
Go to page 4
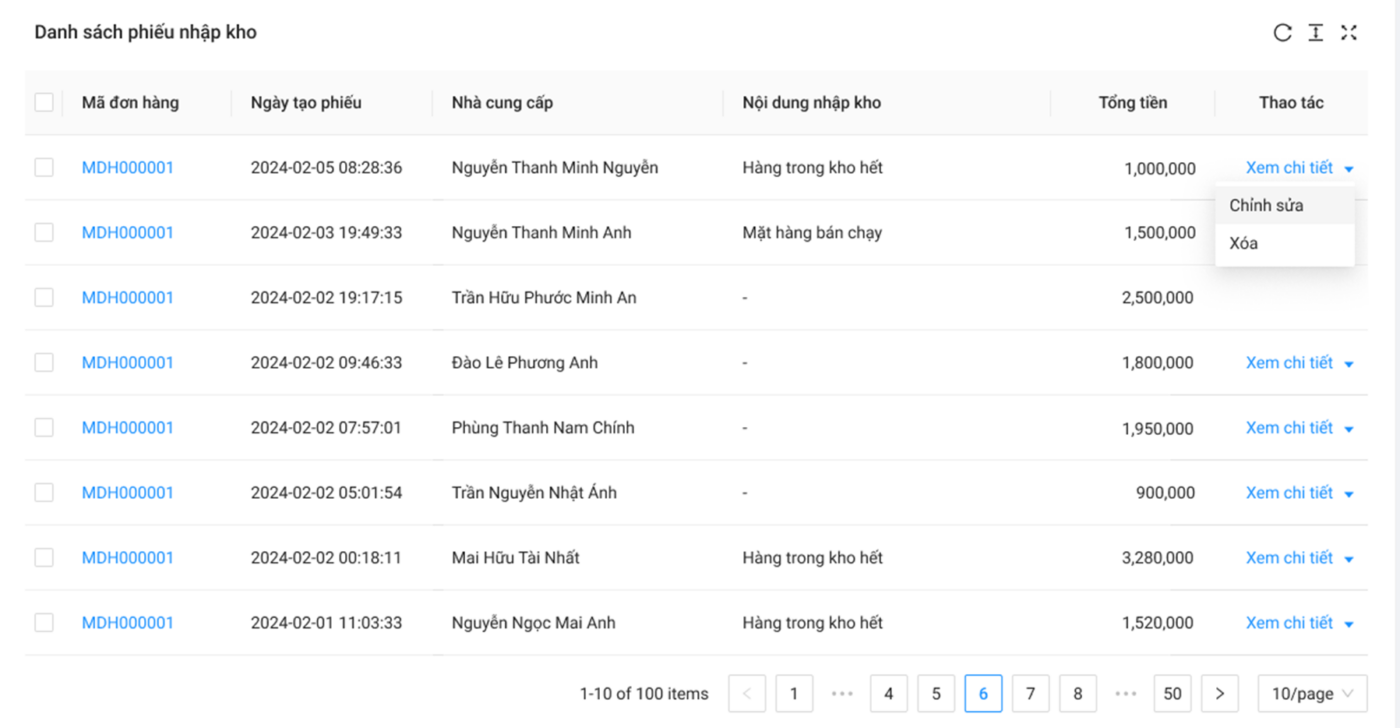889,693
